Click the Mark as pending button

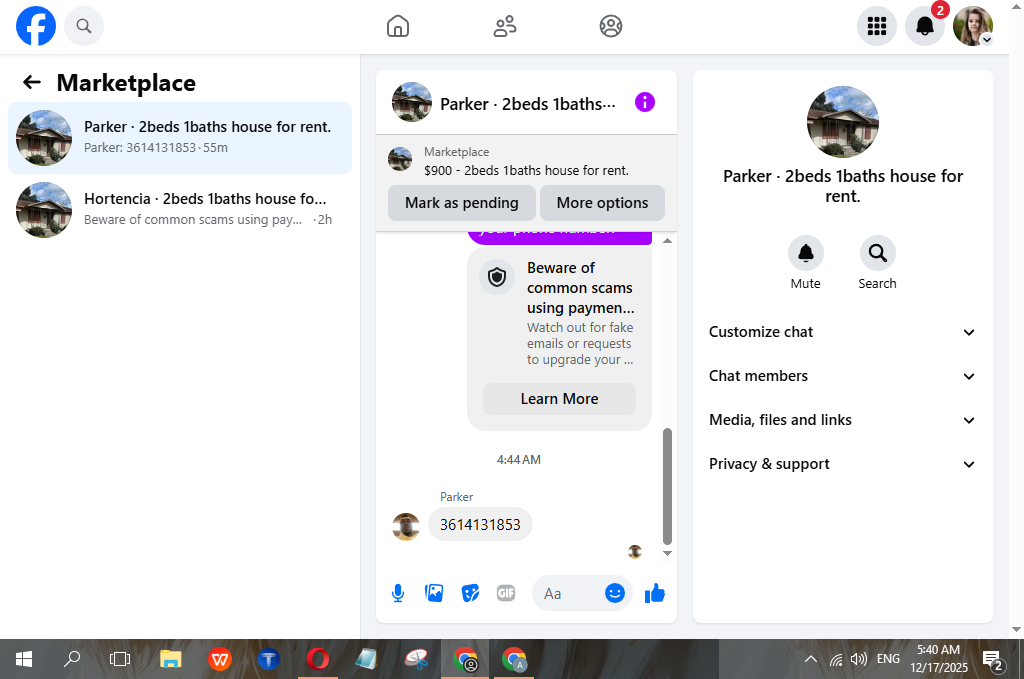click(462, 203)
